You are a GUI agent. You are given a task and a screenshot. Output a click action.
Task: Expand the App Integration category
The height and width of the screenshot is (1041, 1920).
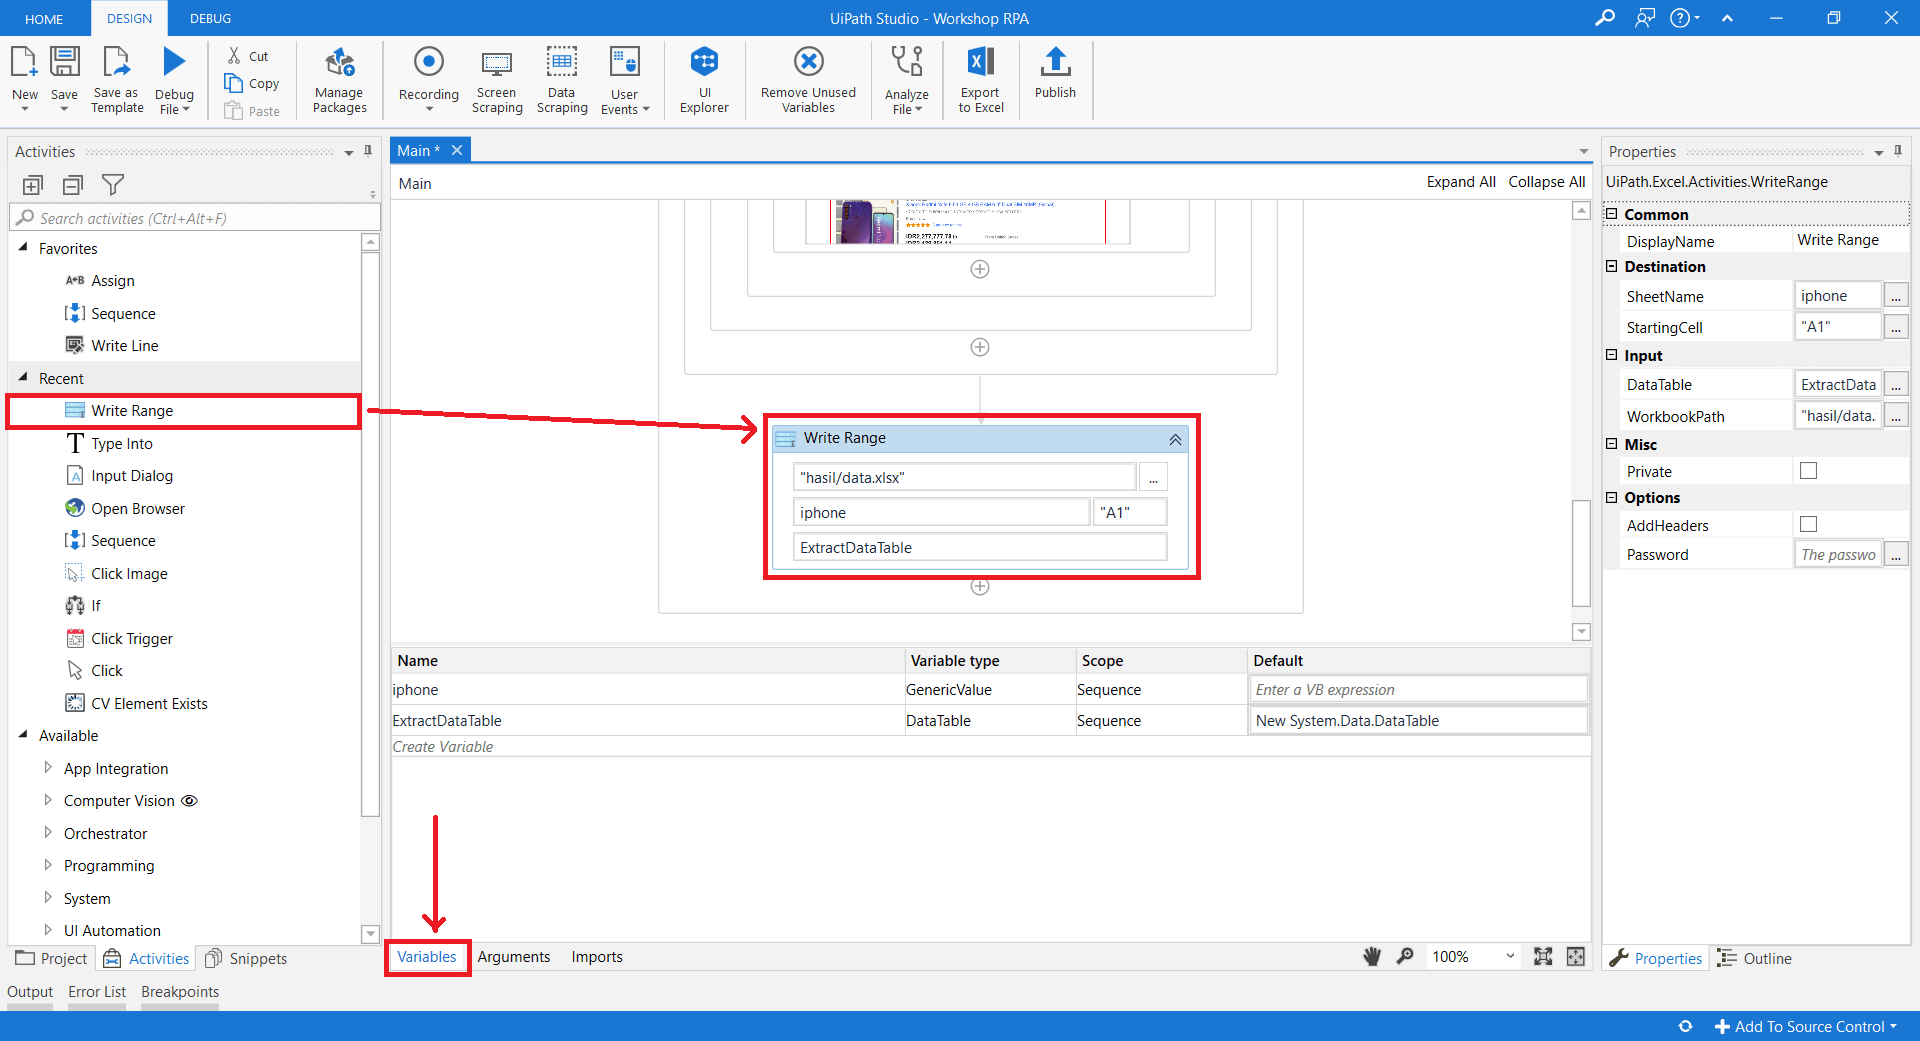tap(48, 768)
